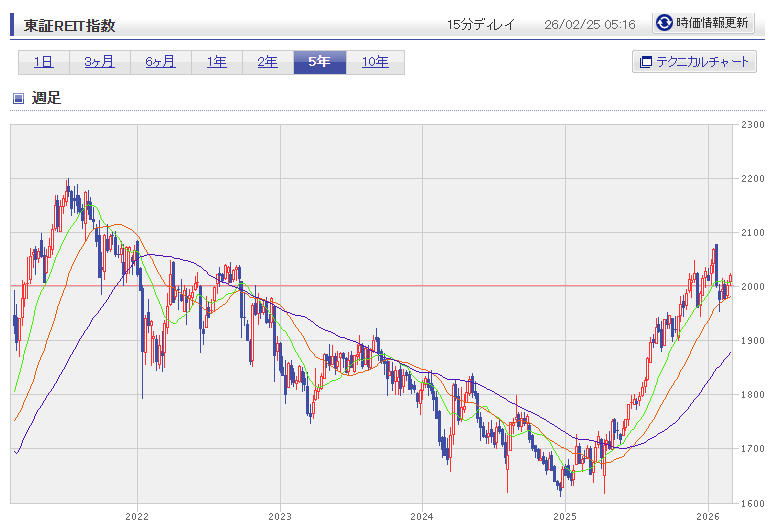Click the 26/02/25 05:16 timestamp
769x526 pixels.
tap(590, 25)
